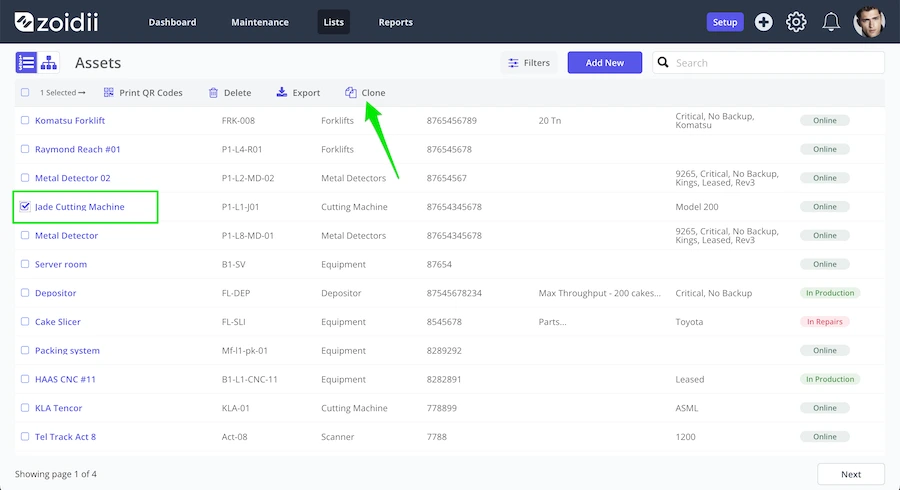This screenshot has height=490, width=900.
Task: Open the Maintenance menu
Action: pyautogui.click(x=260, y=22)
